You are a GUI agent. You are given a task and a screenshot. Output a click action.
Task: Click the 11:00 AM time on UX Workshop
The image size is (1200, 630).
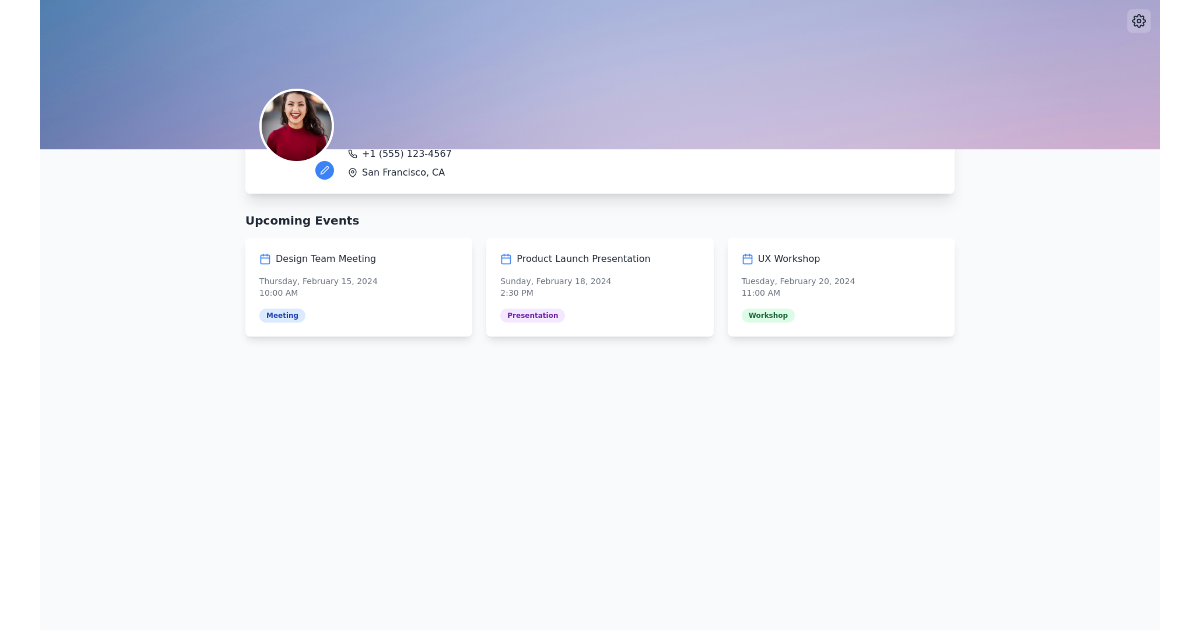click(761, 293)
